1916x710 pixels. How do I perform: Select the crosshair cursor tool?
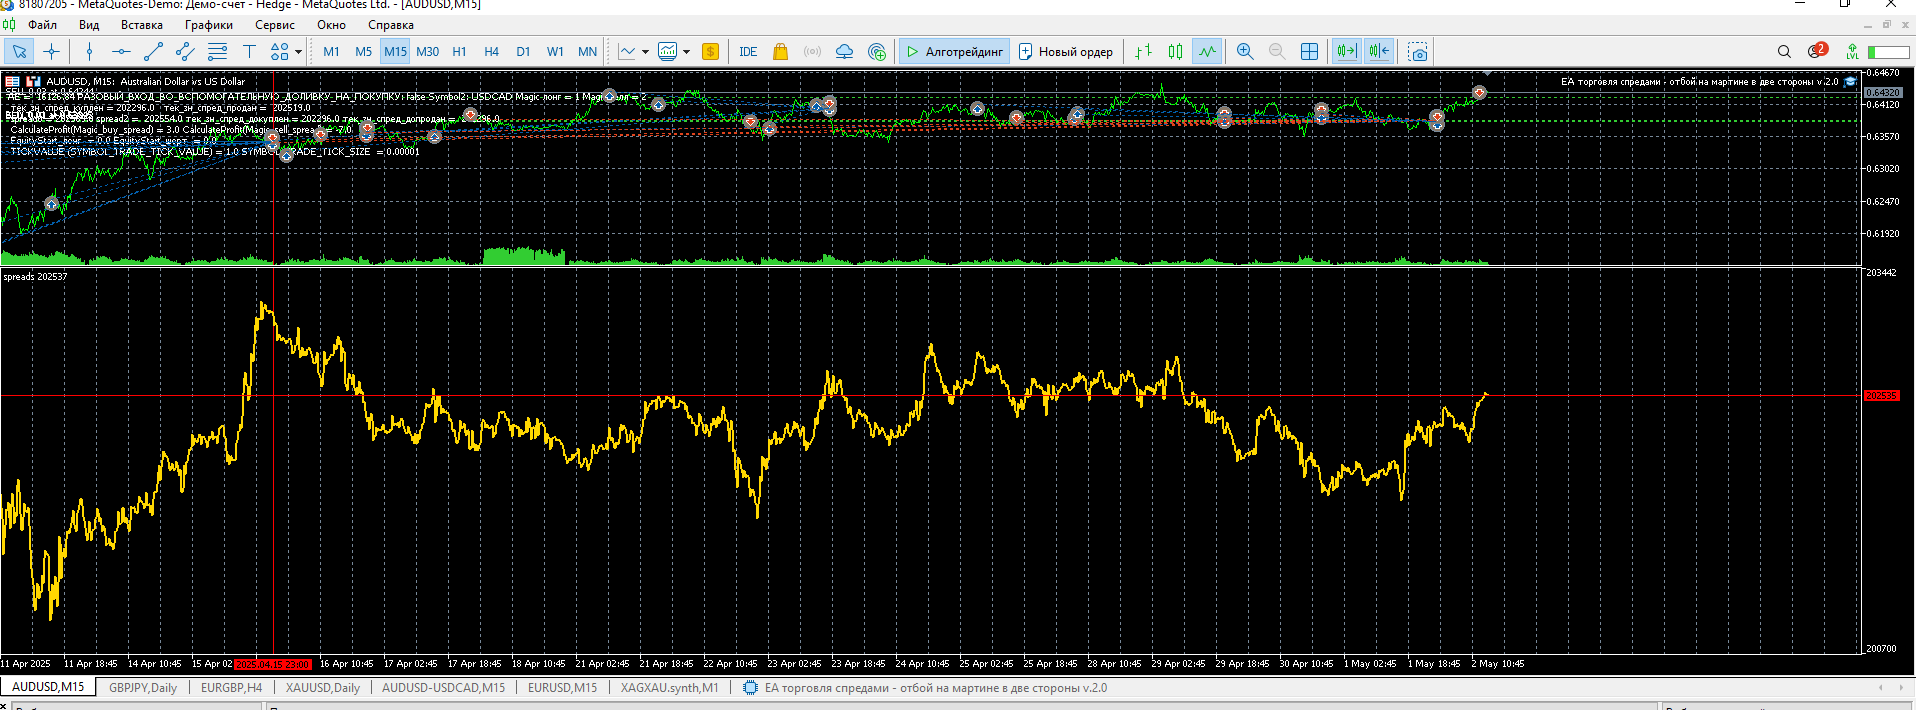click(51, 52)
